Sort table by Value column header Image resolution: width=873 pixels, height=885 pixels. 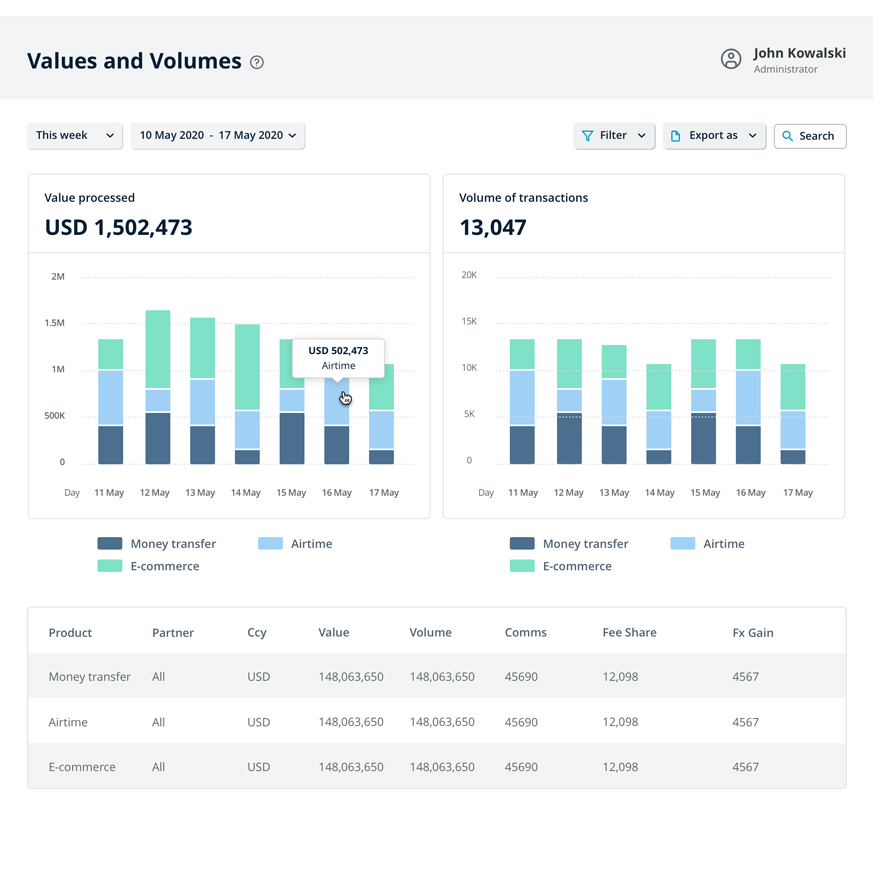[x=334, y=633]
